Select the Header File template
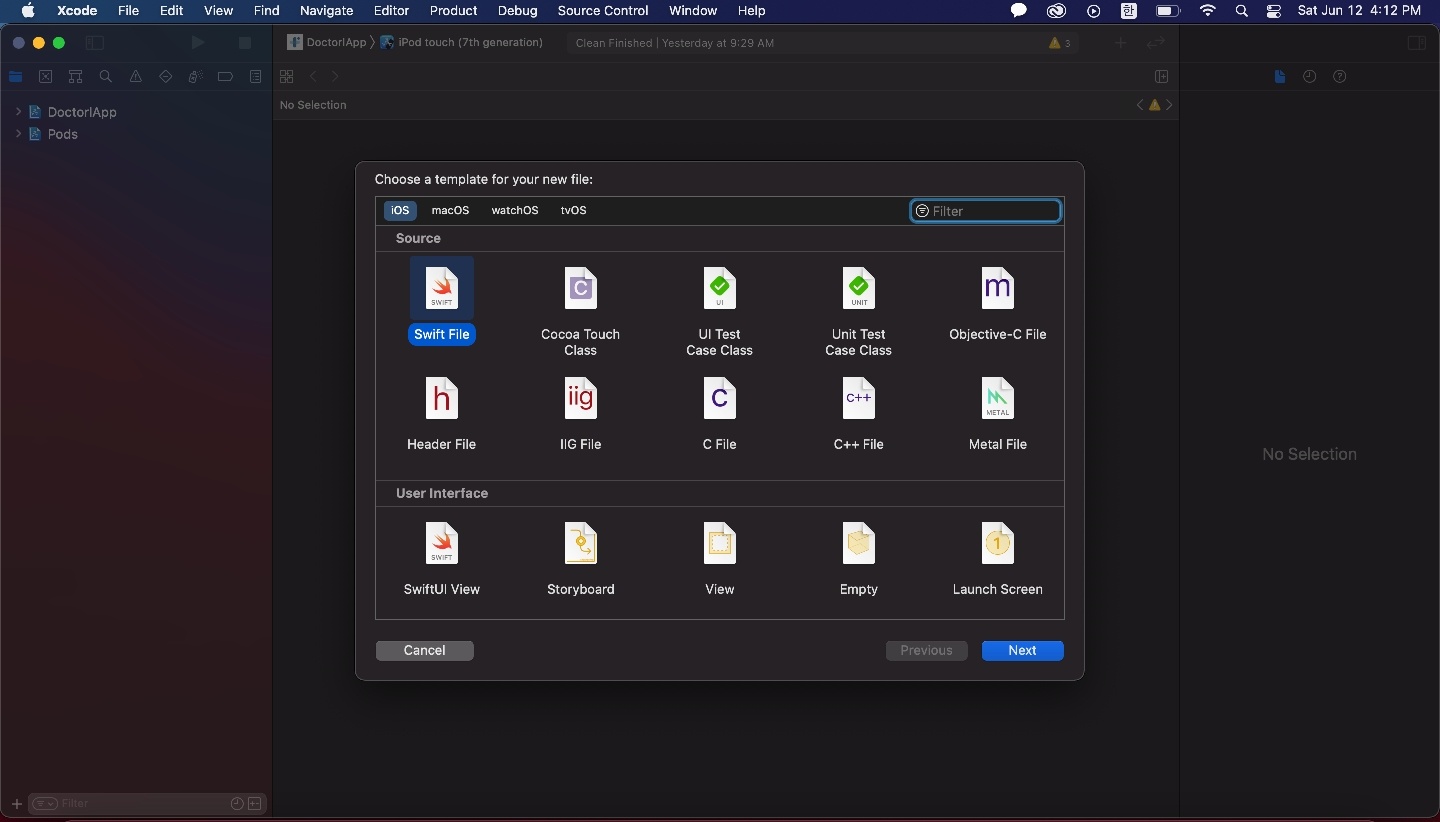The width and height of the screenshot is (1440, 822). tap(441, 414)
